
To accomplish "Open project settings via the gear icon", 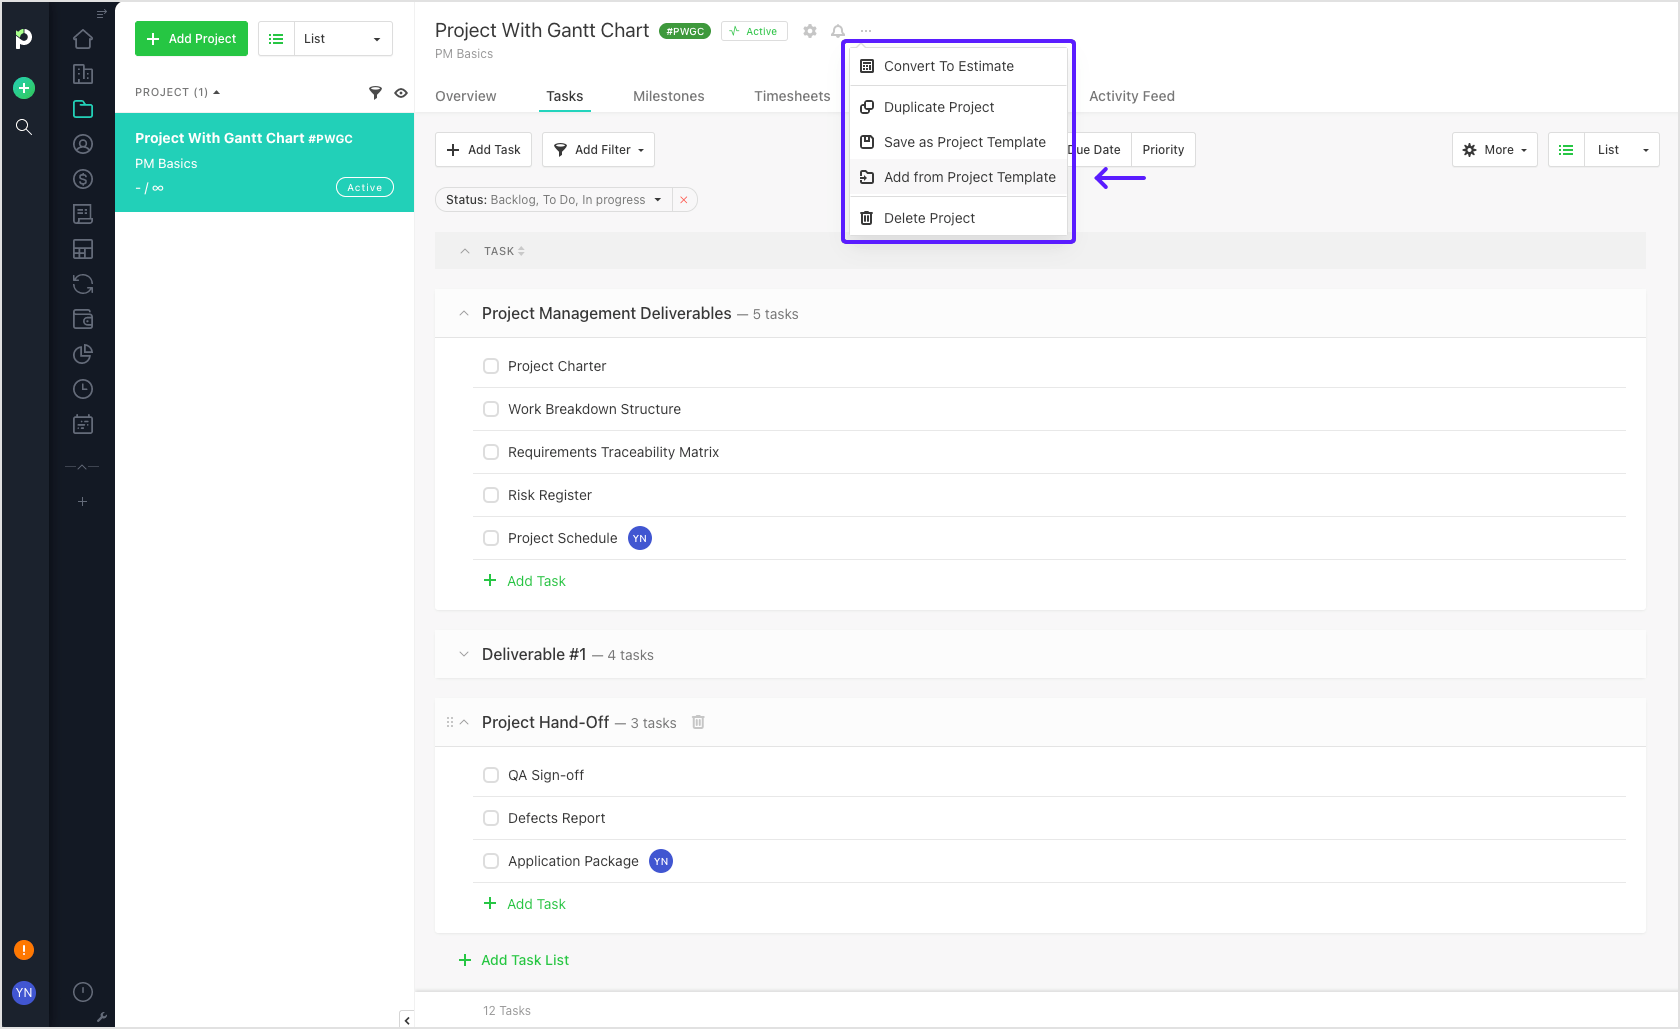I will point(809,30).
